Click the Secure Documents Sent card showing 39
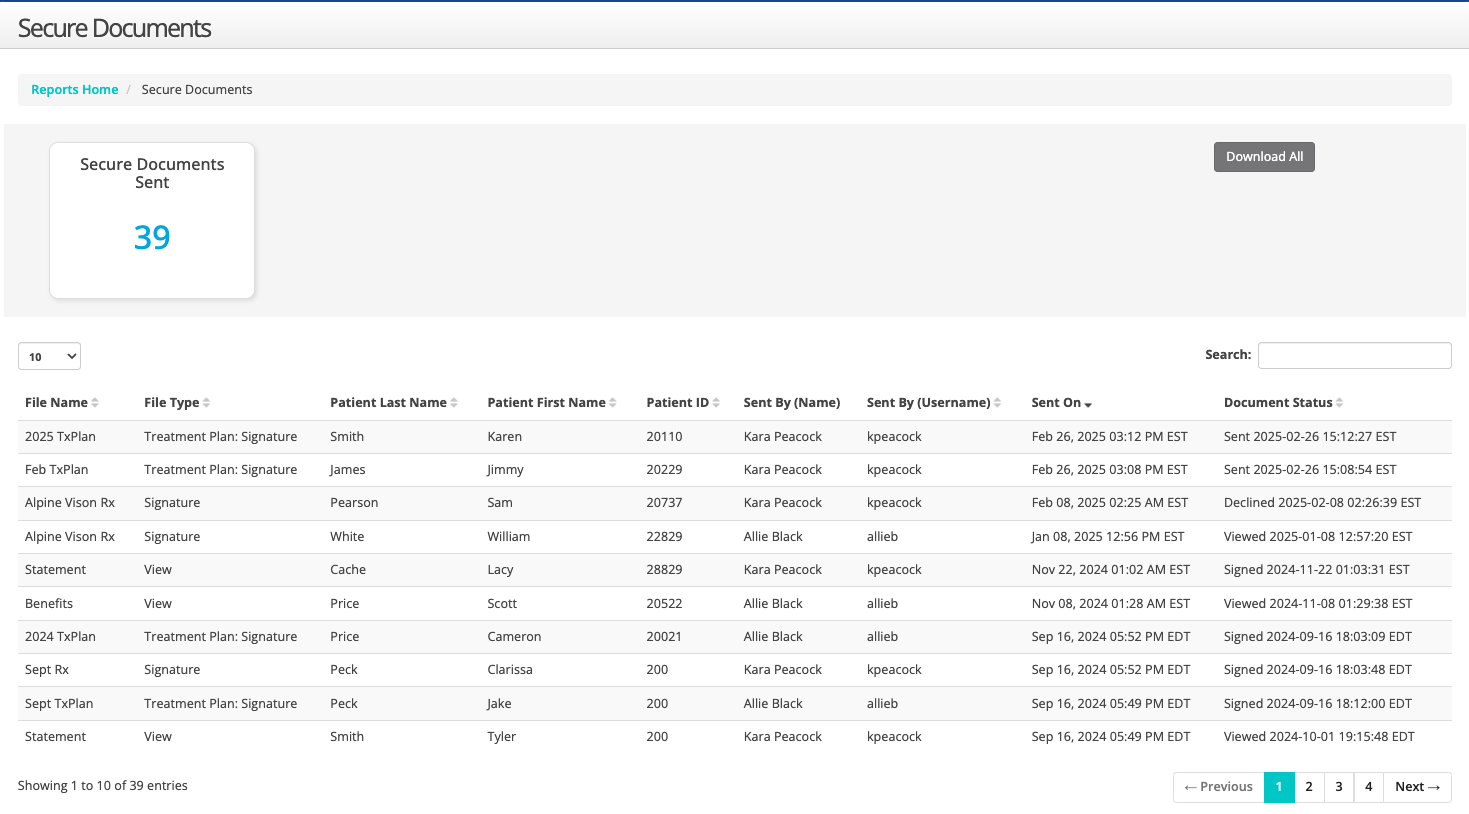This screenshot has height=814, width=1469. (152, 220)
